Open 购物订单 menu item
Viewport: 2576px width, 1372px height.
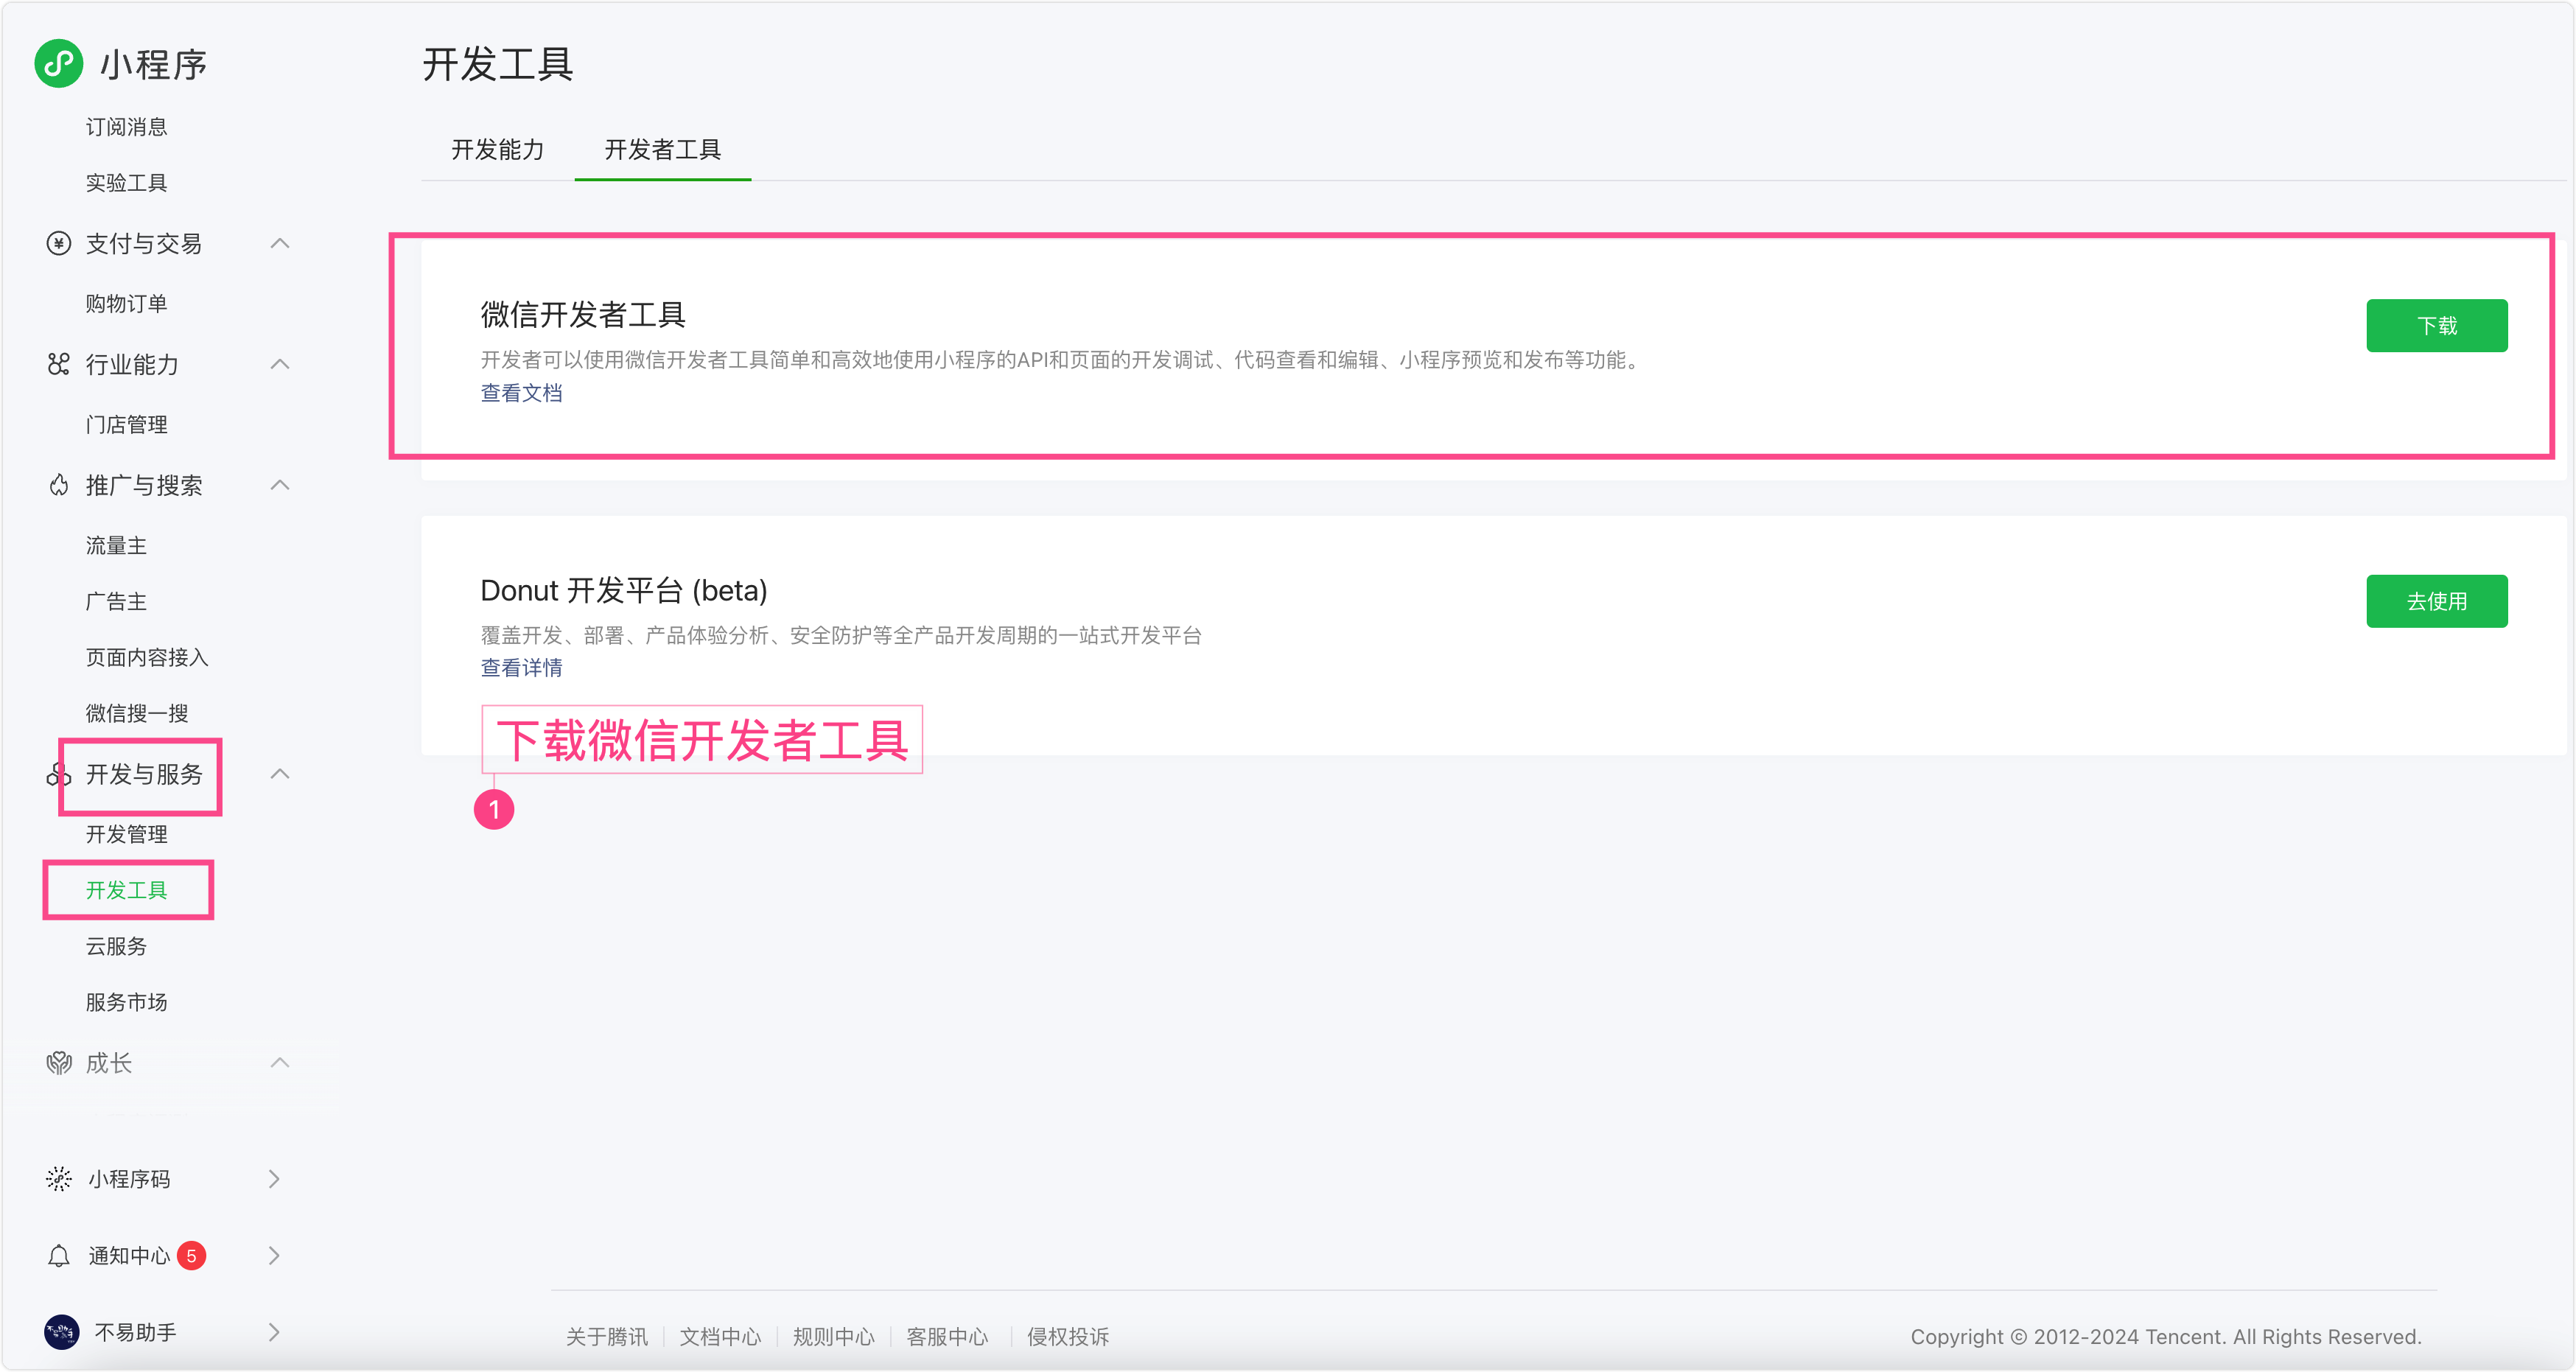point(126,304)
